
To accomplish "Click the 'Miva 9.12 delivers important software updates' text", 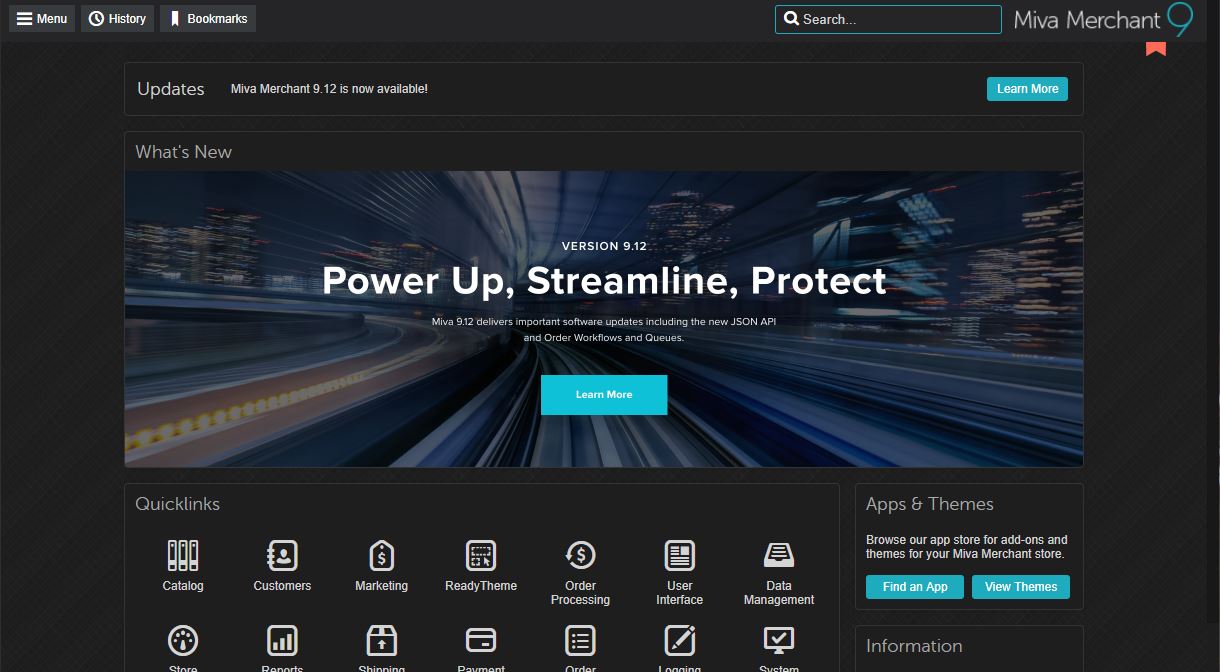I will coord(604,330).
